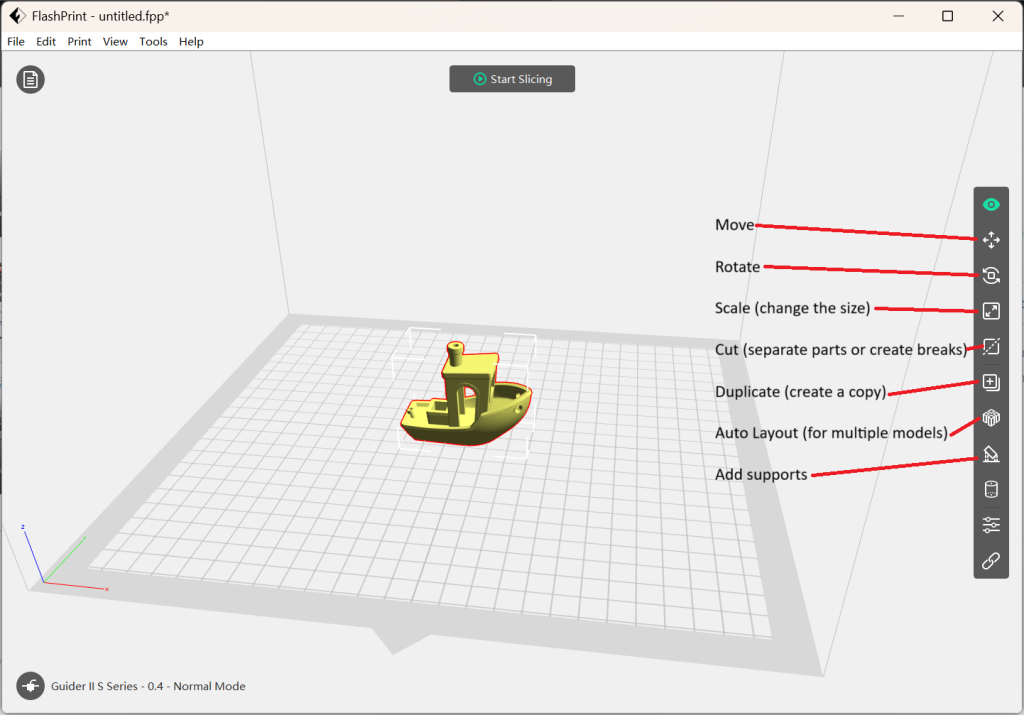
Task: Click the cylinder icon in right toolbar
Action: coord(991,489)
